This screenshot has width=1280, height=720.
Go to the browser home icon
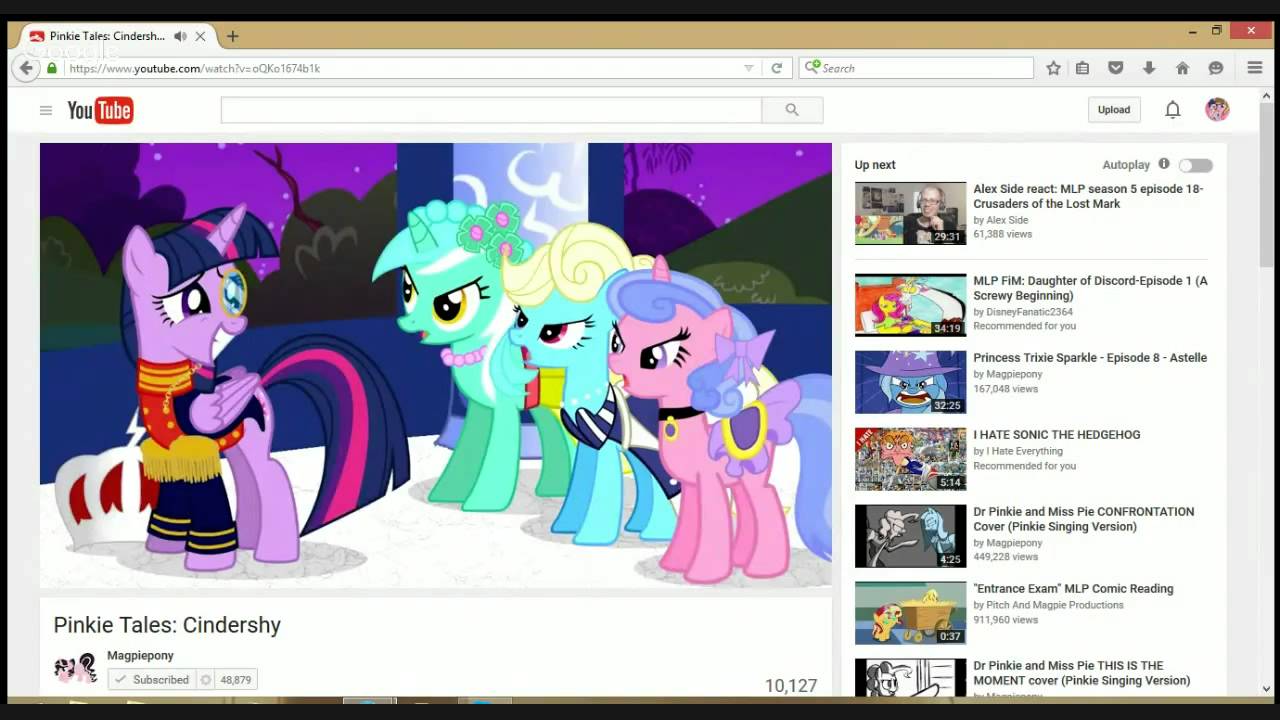(x=1182, y=68)
